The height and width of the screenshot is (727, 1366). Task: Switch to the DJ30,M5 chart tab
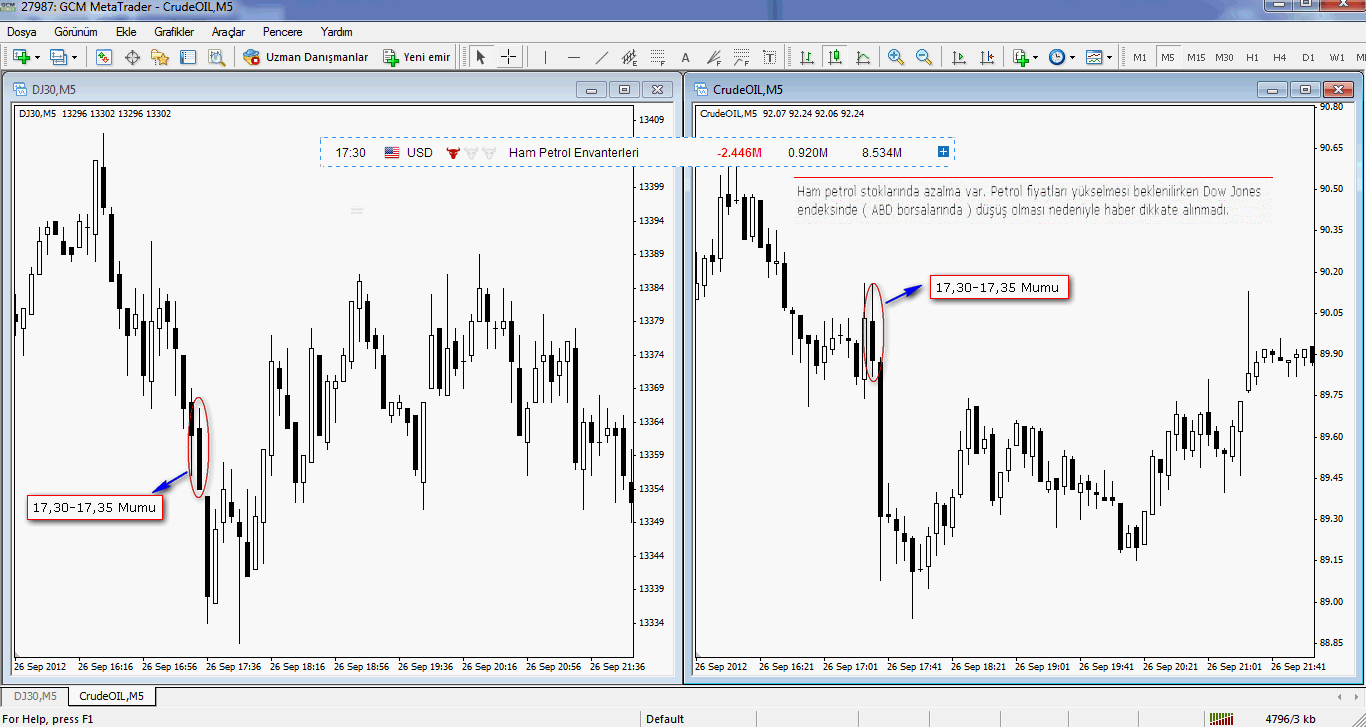click(x=34, y=696)
